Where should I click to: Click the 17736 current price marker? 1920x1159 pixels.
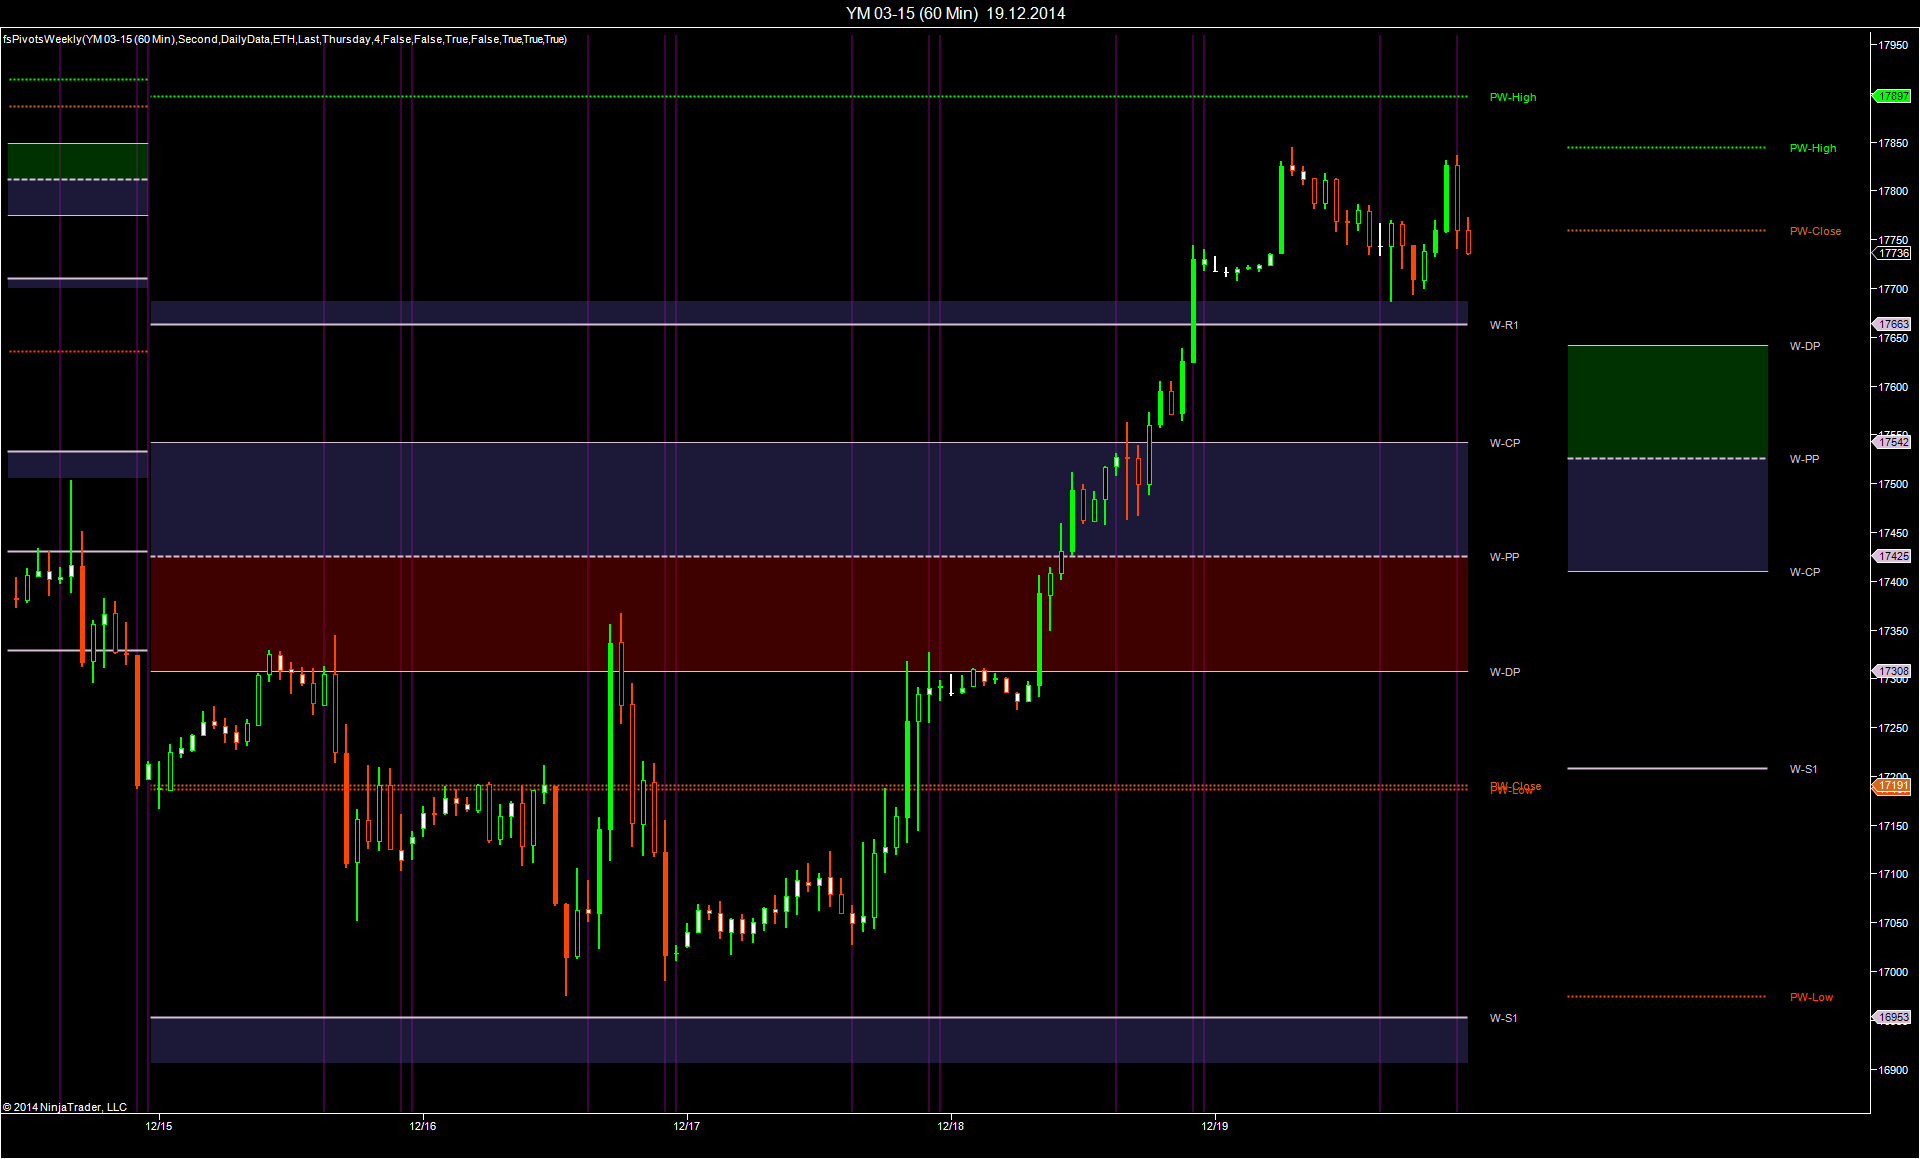[x=1893, y=253]
